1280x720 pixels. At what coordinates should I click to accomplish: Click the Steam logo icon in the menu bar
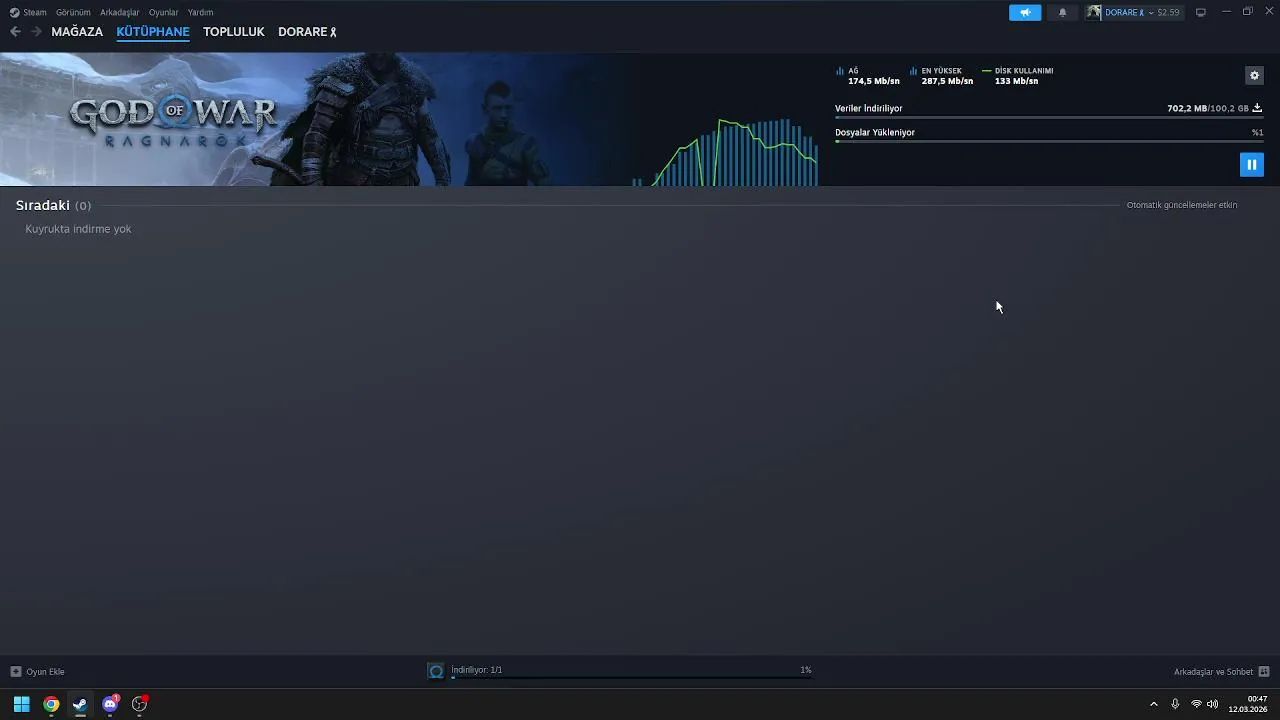pyautogui.click(x=14, y=12)
